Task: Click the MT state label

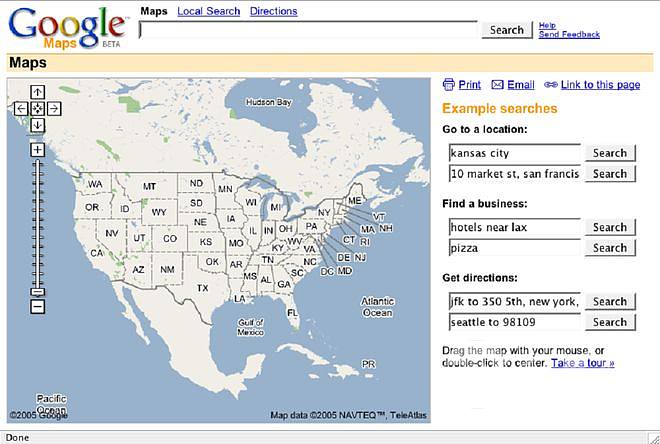Action: pos(149,186)
